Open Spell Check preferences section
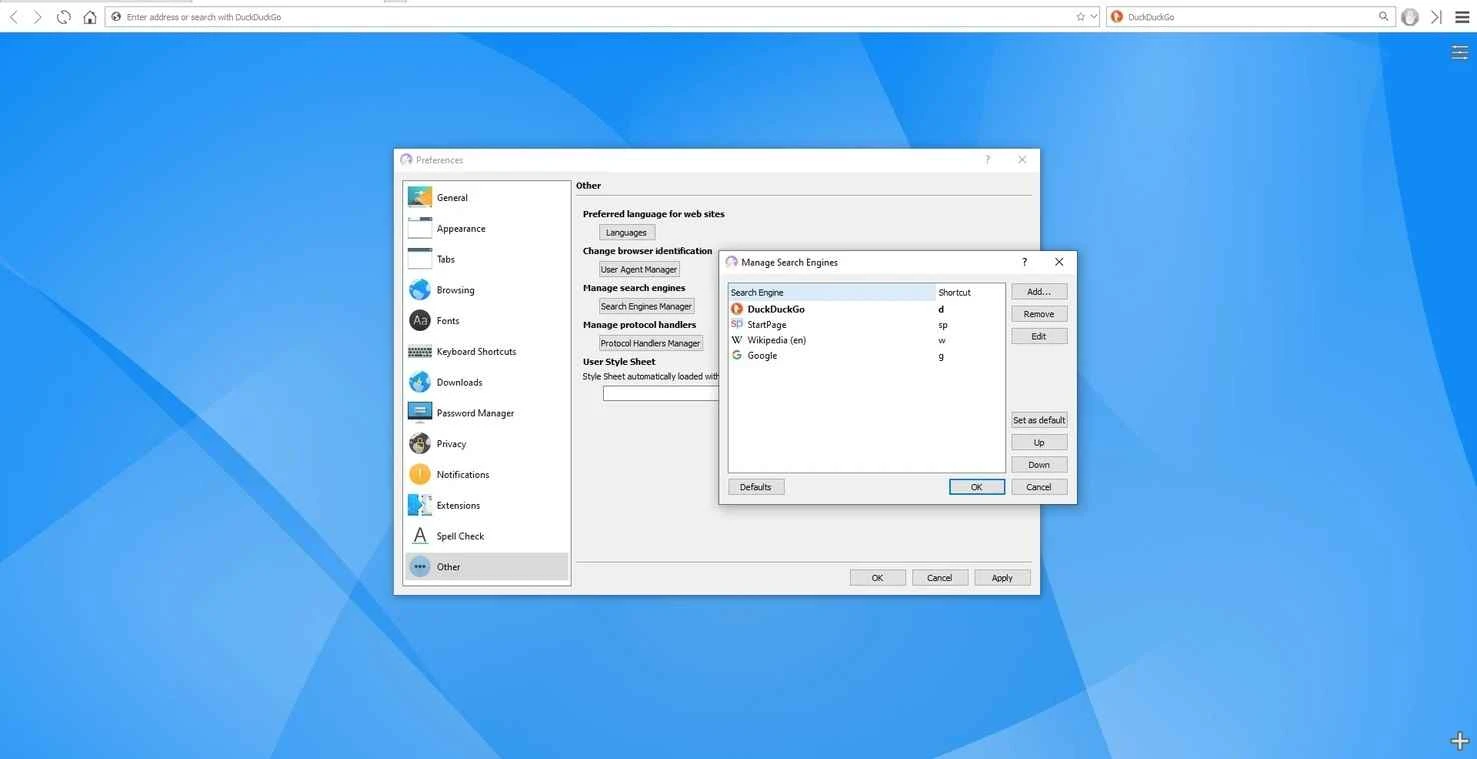The height and width of the screenshot is (759, 1477). pyautogui.click(x=487, y=536)
